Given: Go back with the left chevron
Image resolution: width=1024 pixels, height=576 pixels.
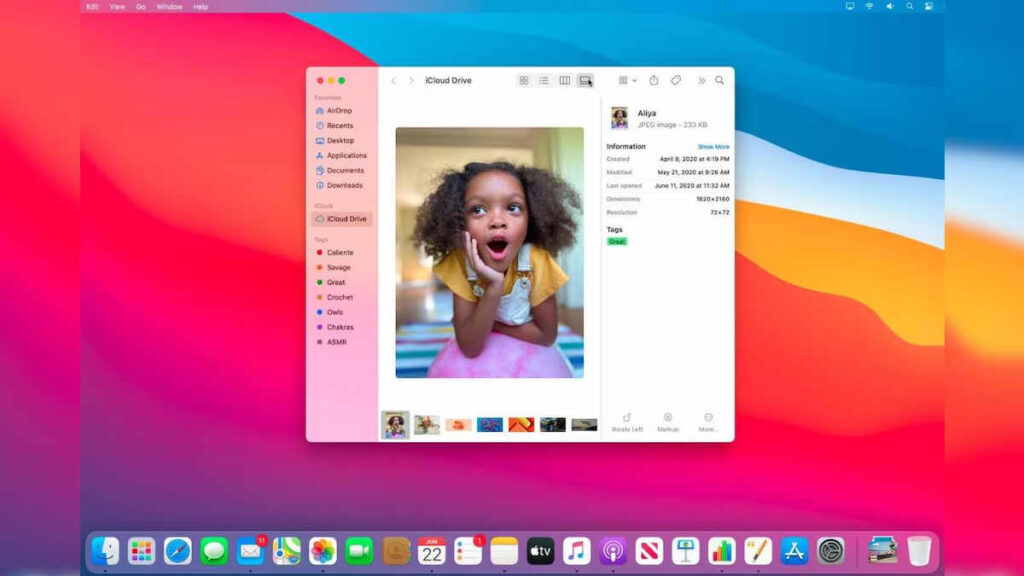Looking at the screenshot, I should (393, 80).
